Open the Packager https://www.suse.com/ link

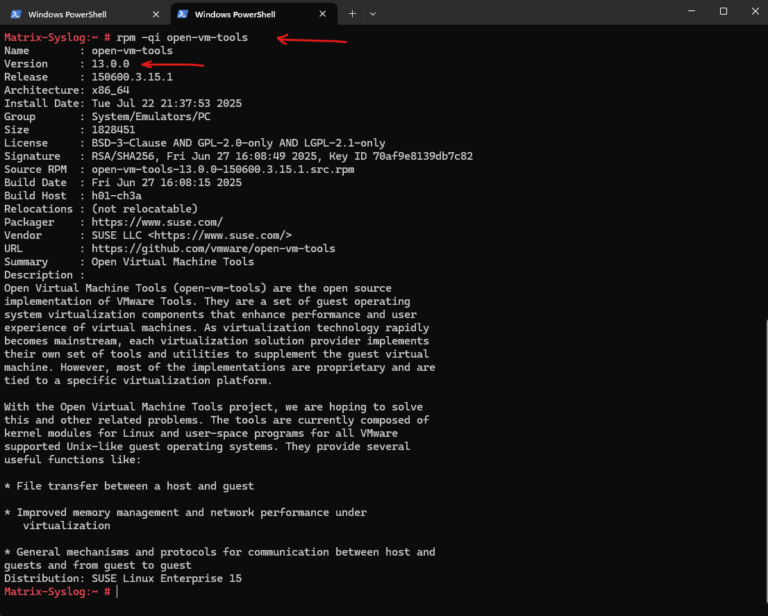[x=157, y=222]
